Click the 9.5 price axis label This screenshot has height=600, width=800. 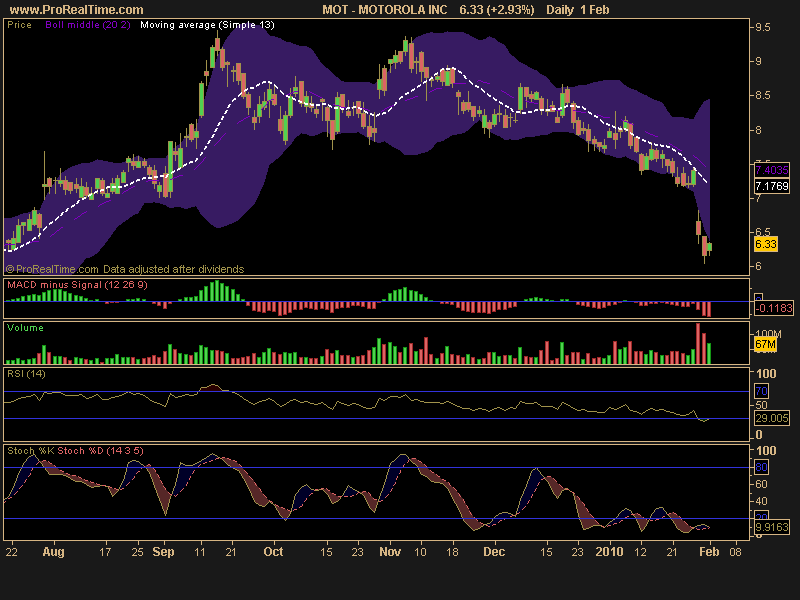762,27
